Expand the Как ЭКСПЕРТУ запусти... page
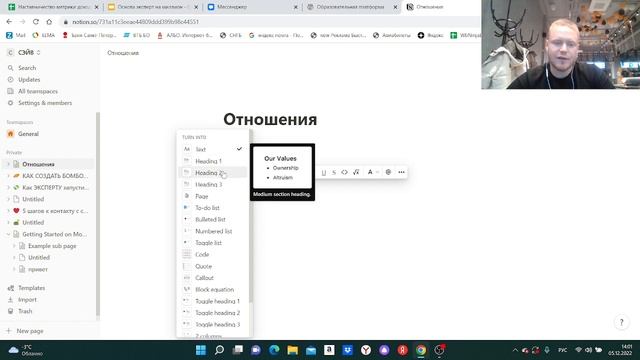This screenshot has width=640, height=360. click(x=8, y=188)
